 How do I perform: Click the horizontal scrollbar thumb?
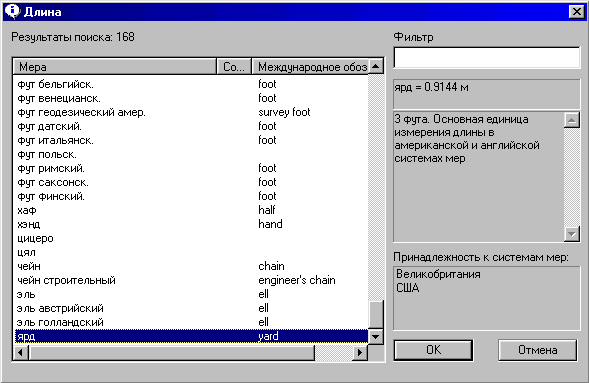[172, 353]
